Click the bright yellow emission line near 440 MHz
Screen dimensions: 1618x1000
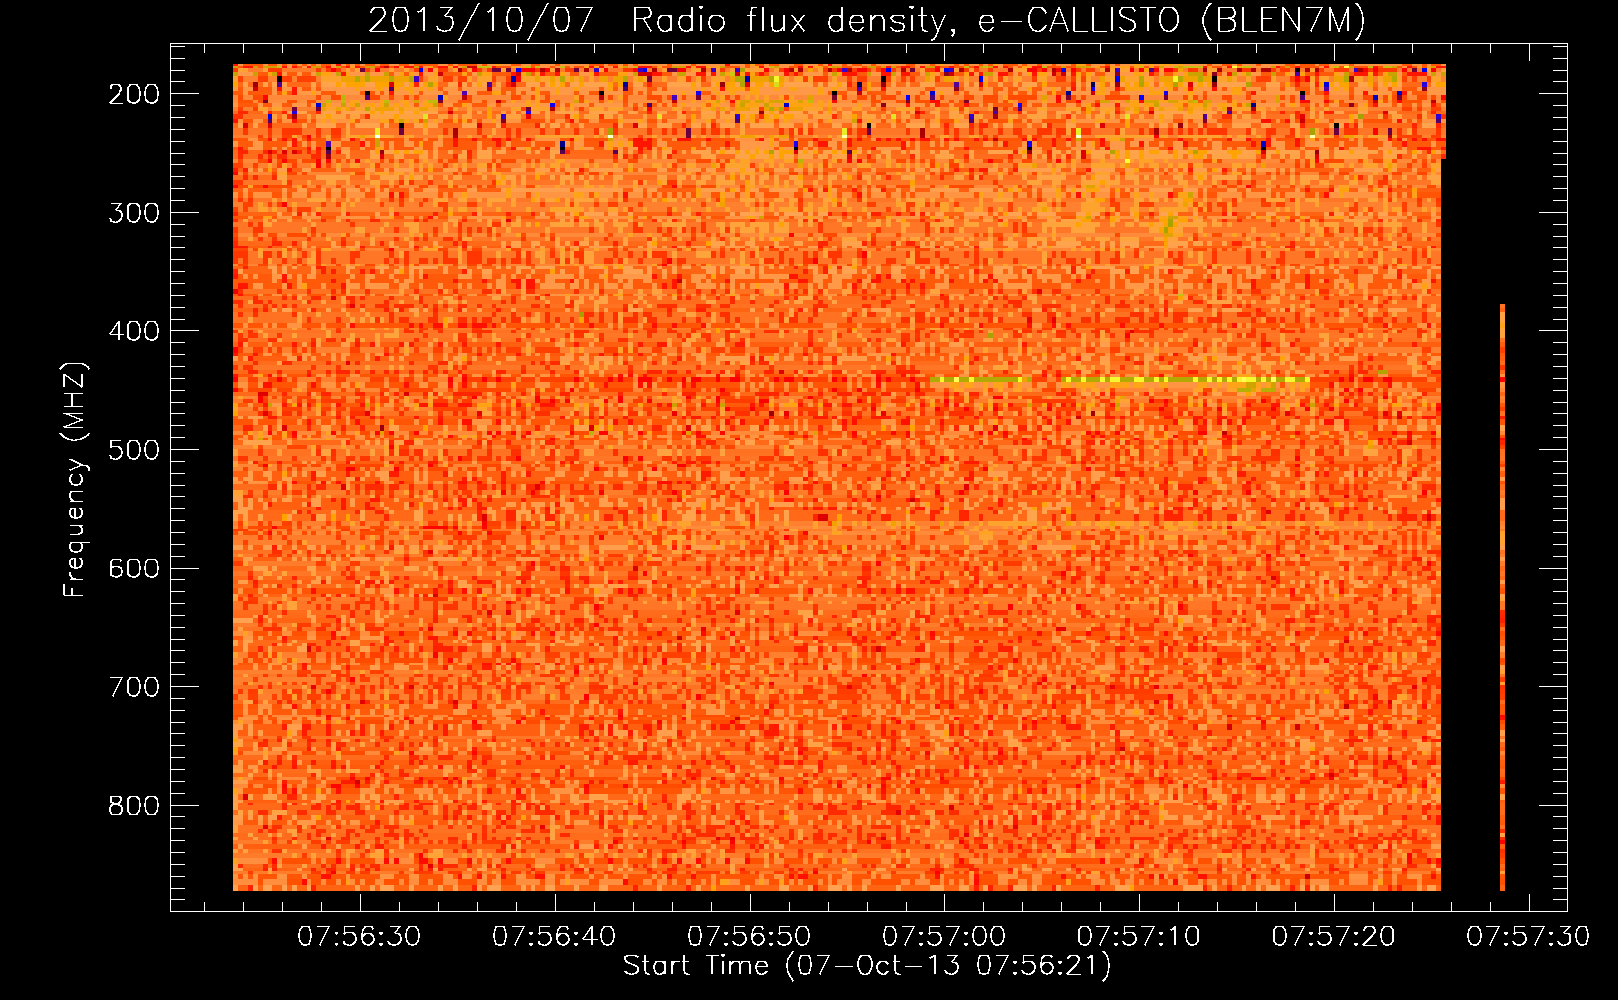(1120, 380)
